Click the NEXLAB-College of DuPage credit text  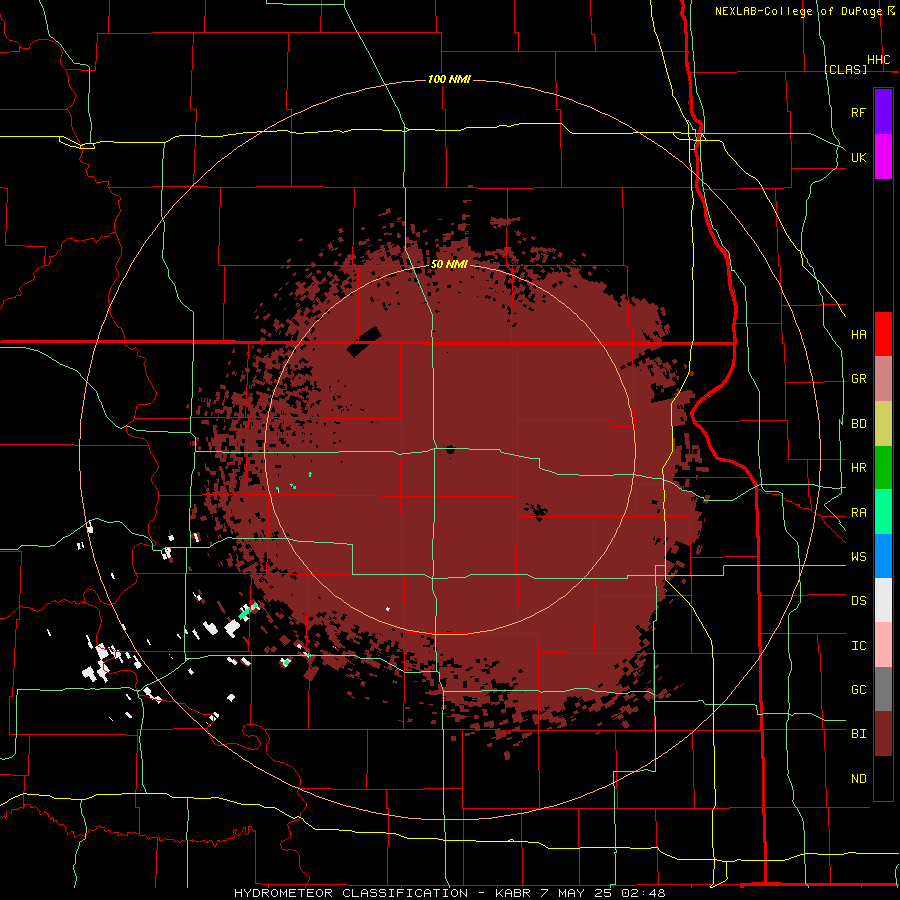[x=798, y=11]
